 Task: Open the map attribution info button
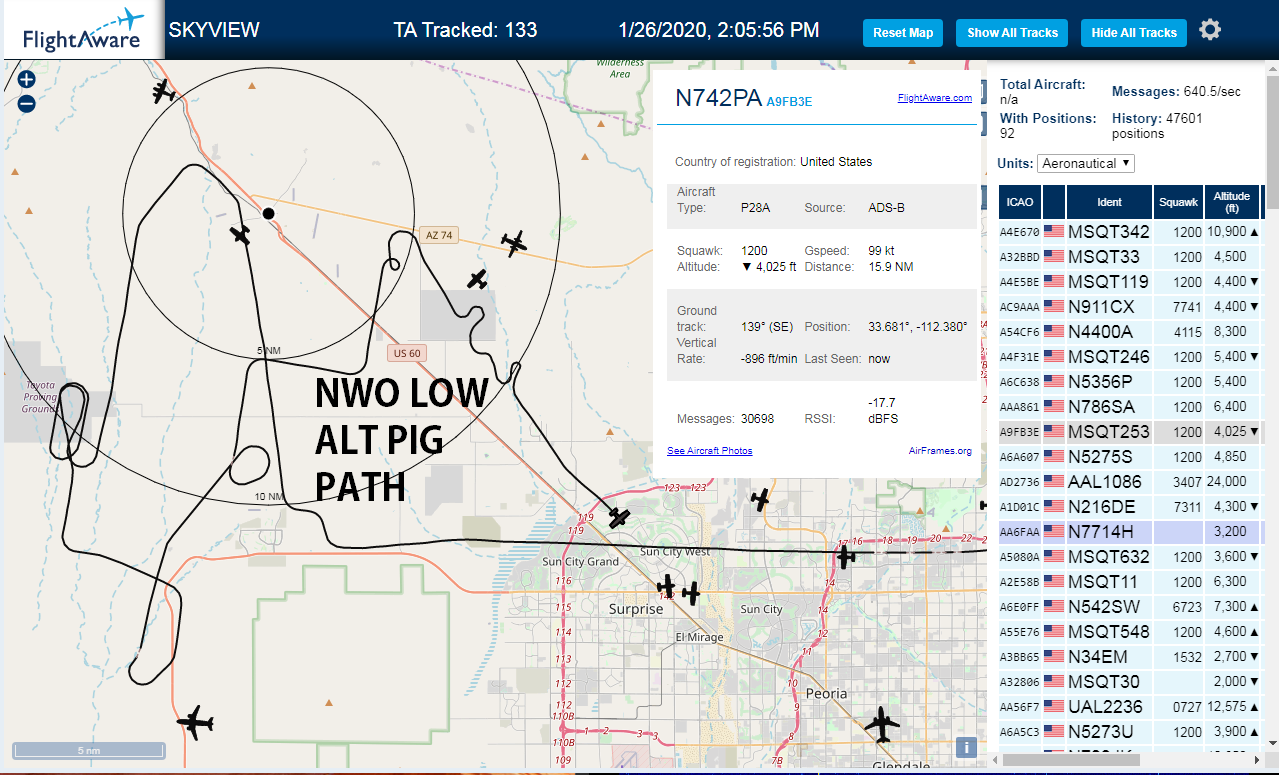coord(966,747)
